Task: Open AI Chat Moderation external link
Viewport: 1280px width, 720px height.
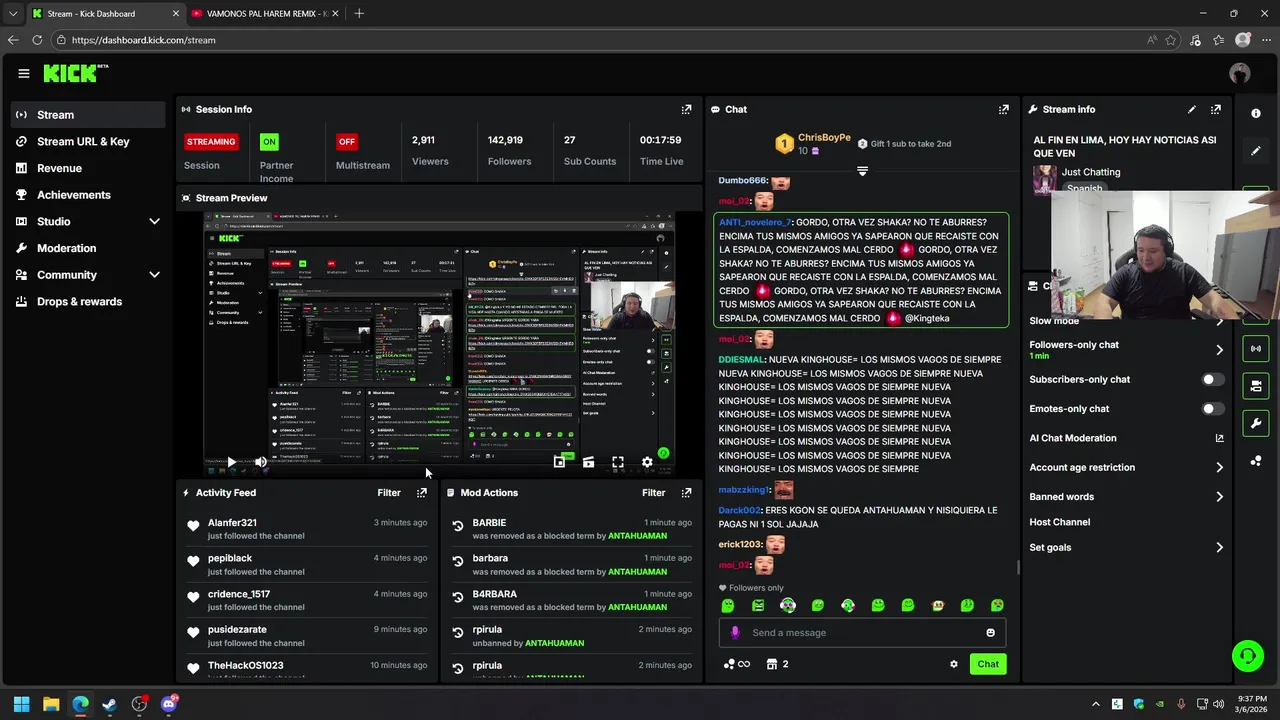Action: pyautogui.click(x=1219, y=438)
